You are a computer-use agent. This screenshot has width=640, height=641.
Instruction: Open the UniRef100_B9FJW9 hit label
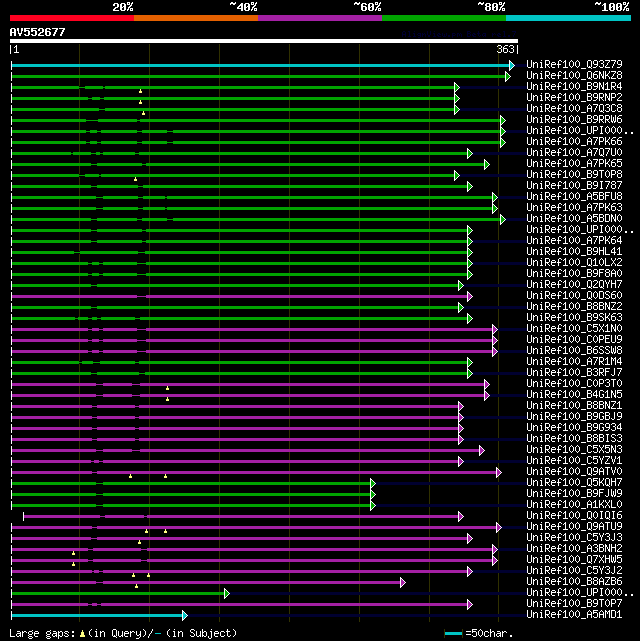574,494
